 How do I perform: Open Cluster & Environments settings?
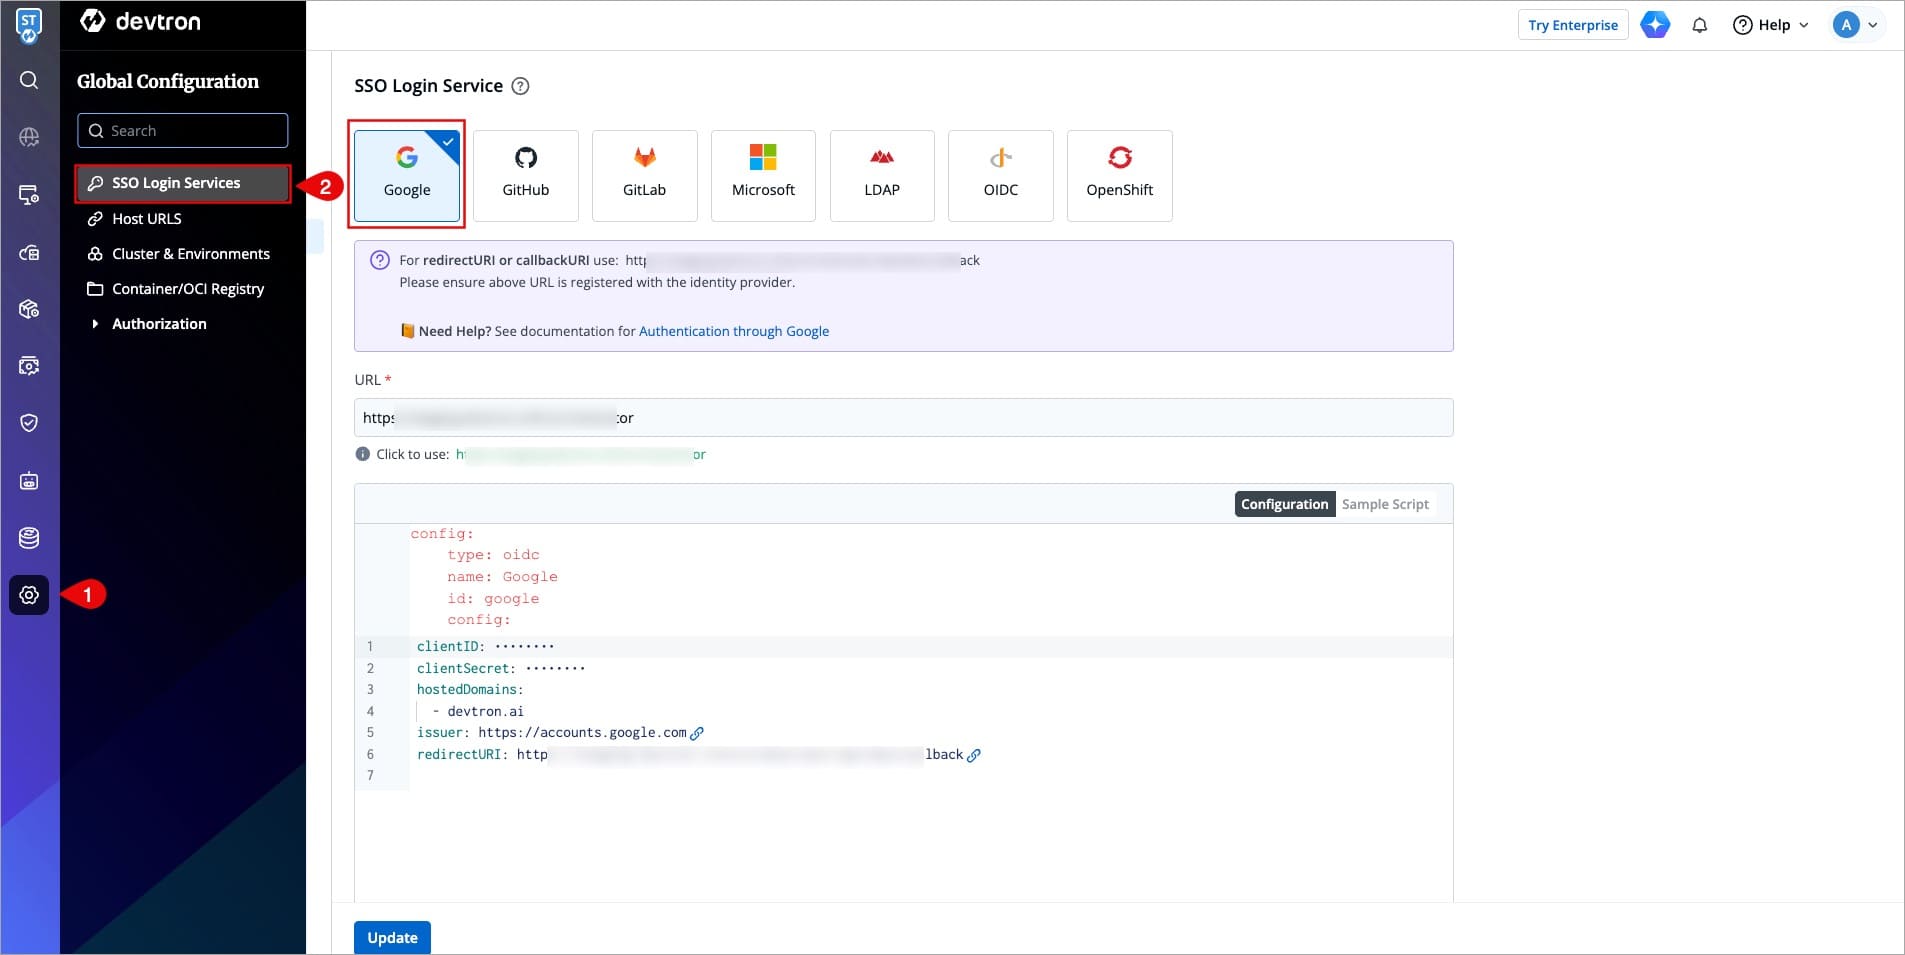click(x=190, y=254)
